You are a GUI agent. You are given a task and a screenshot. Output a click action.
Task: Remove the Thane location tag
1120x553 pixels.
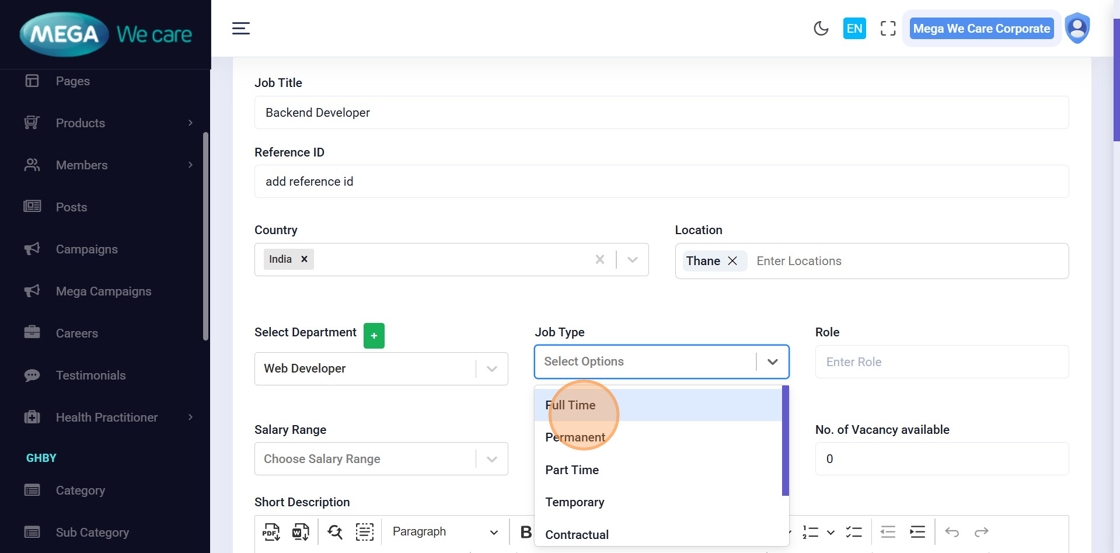click(x=732, y=261)
